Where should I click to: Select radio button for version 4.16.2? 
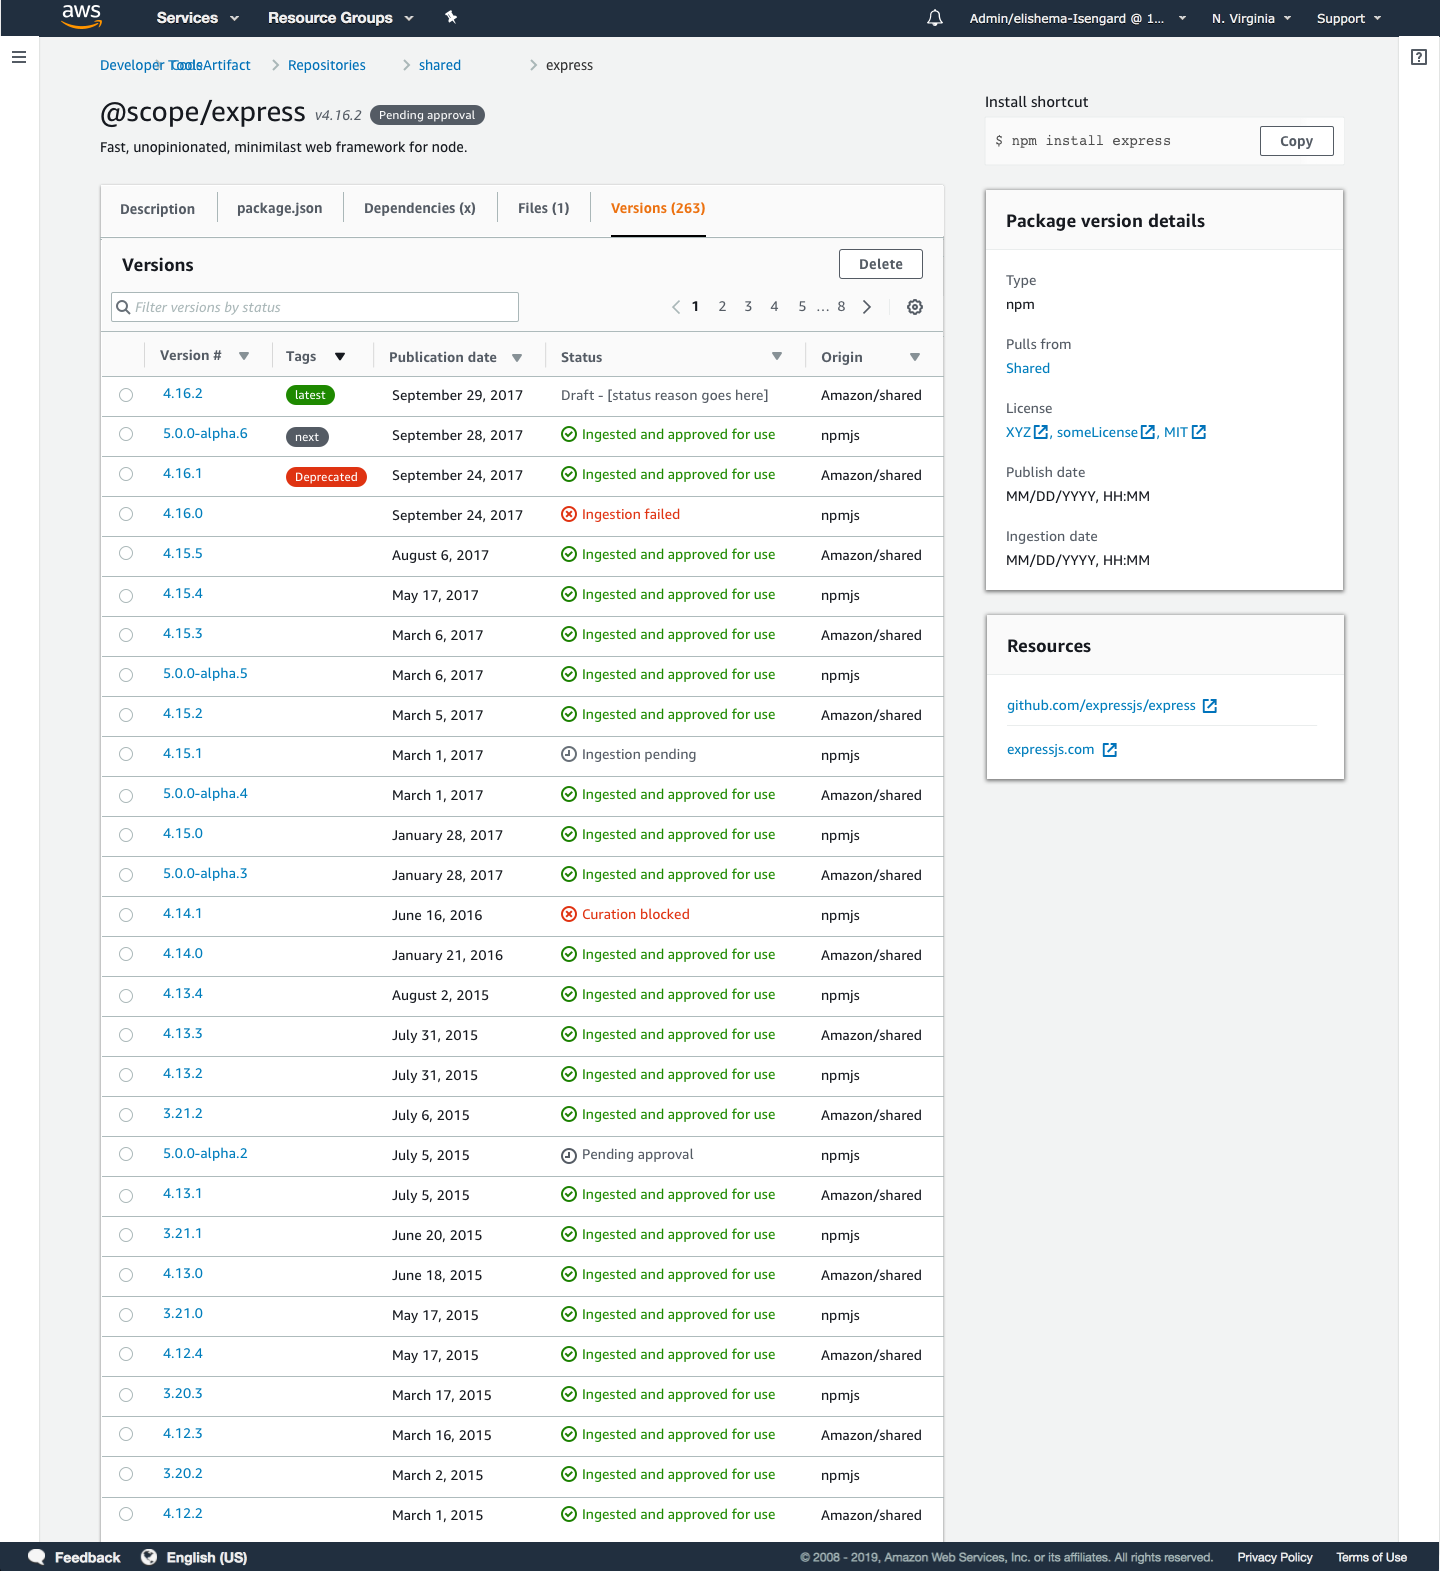point(126,395)
